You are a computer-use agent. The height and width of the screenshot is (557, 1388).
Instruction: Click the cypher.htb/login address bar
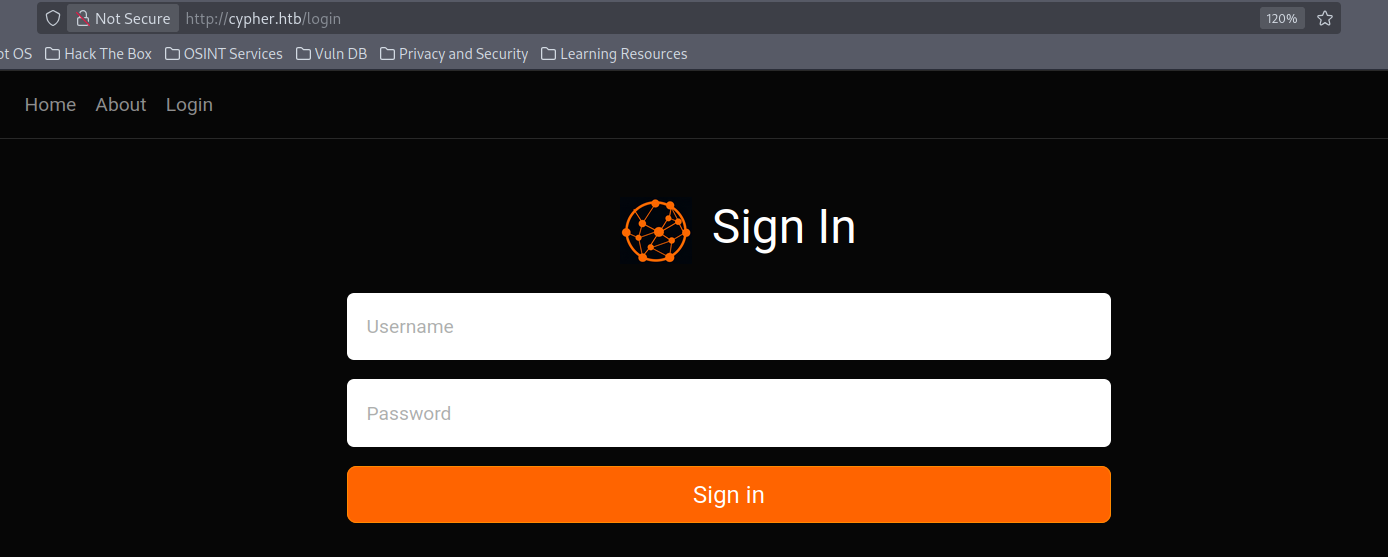coord(700,18)
